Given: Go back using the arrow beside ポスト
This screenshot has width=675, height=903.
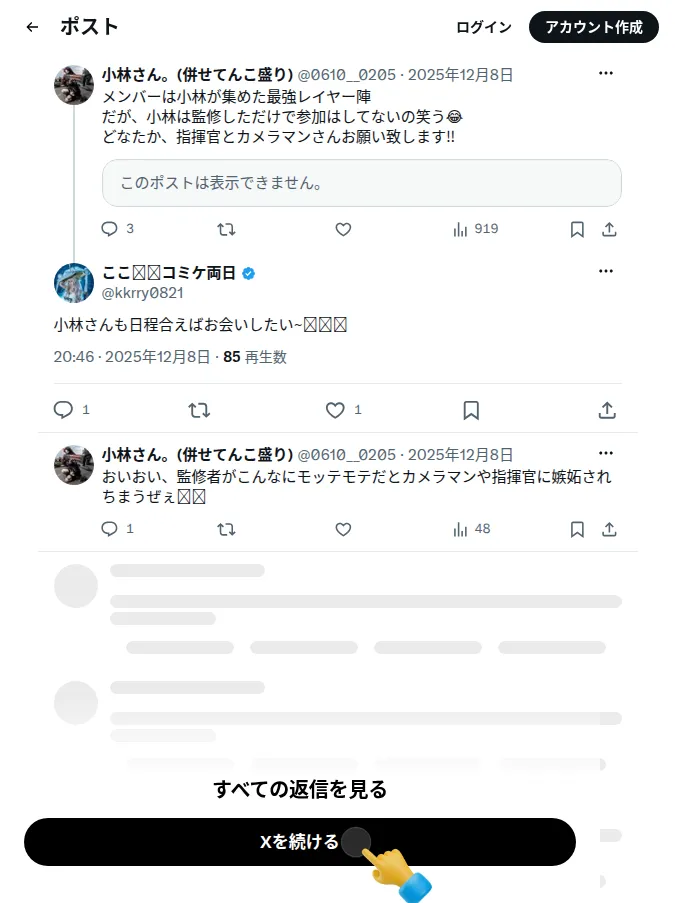Looking at the screenshot, I should (32, 27).
